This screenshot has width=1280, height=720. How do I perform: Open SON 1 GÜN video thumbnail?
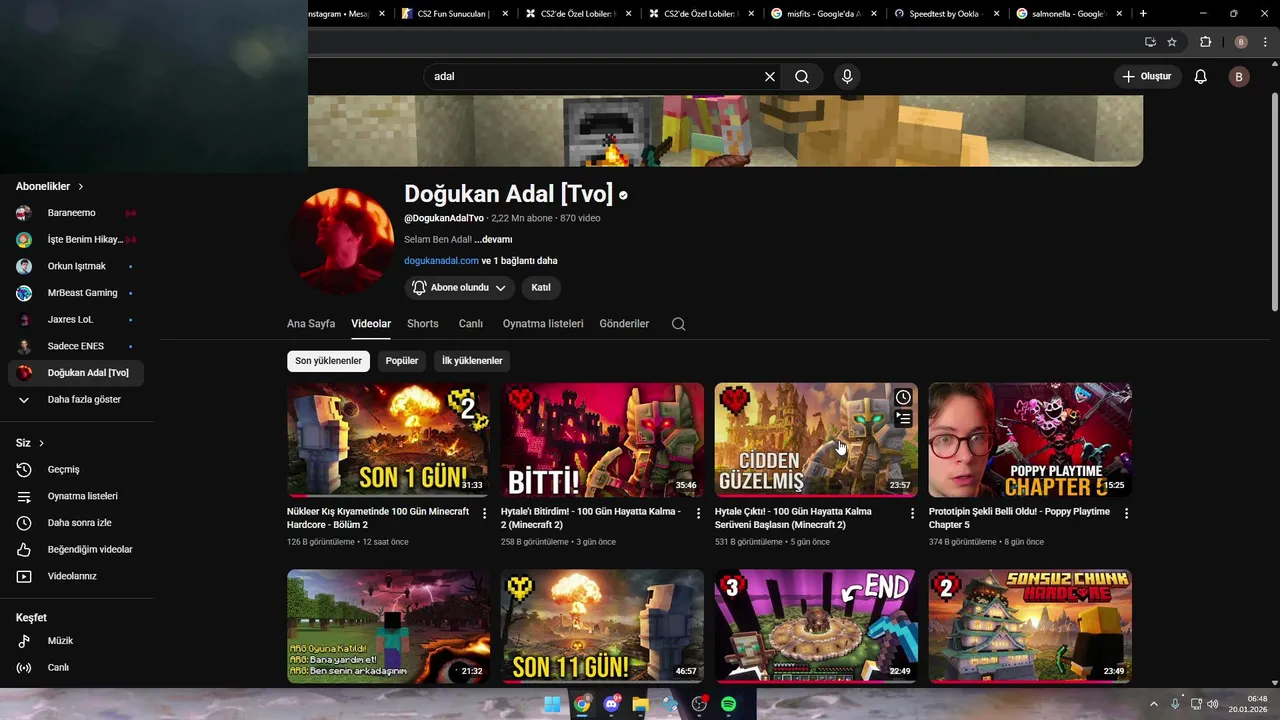point(388,440)
